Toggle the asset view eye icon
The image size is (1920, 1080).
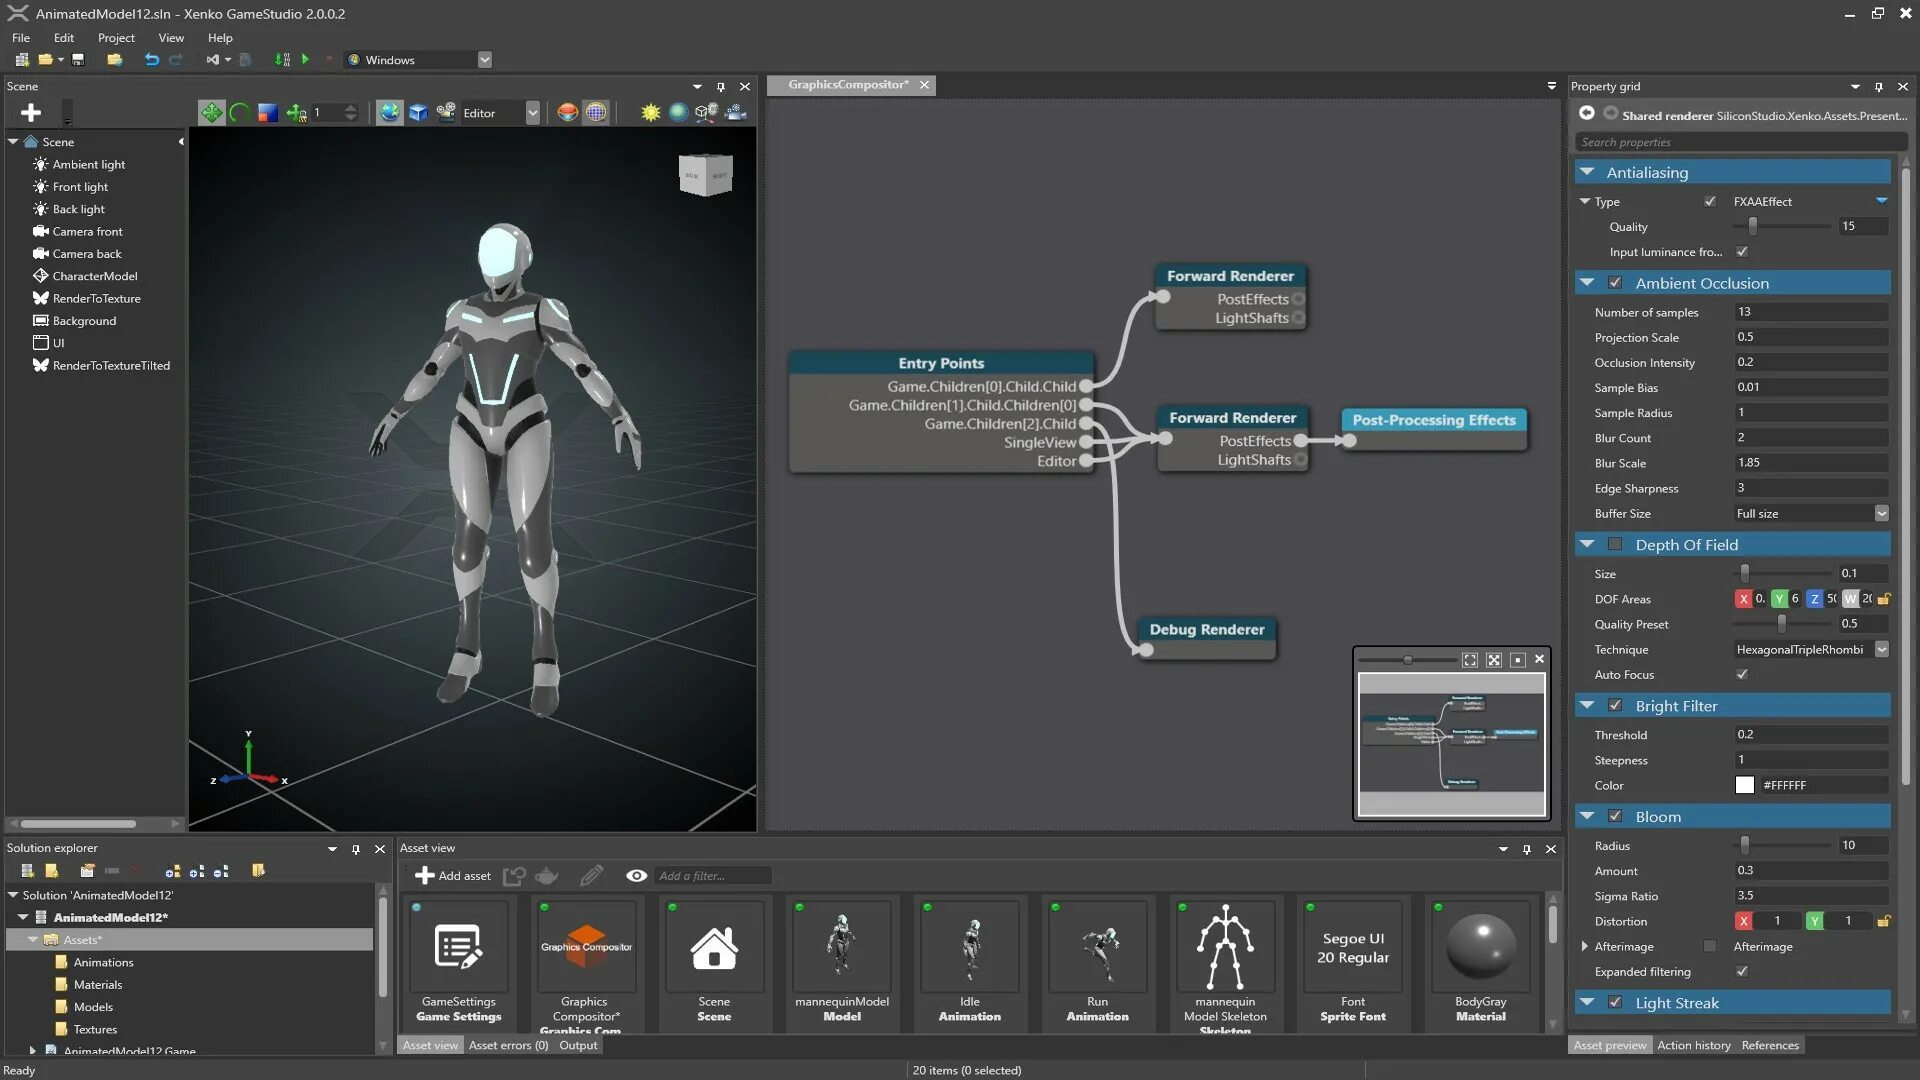[x=636, y=876]
